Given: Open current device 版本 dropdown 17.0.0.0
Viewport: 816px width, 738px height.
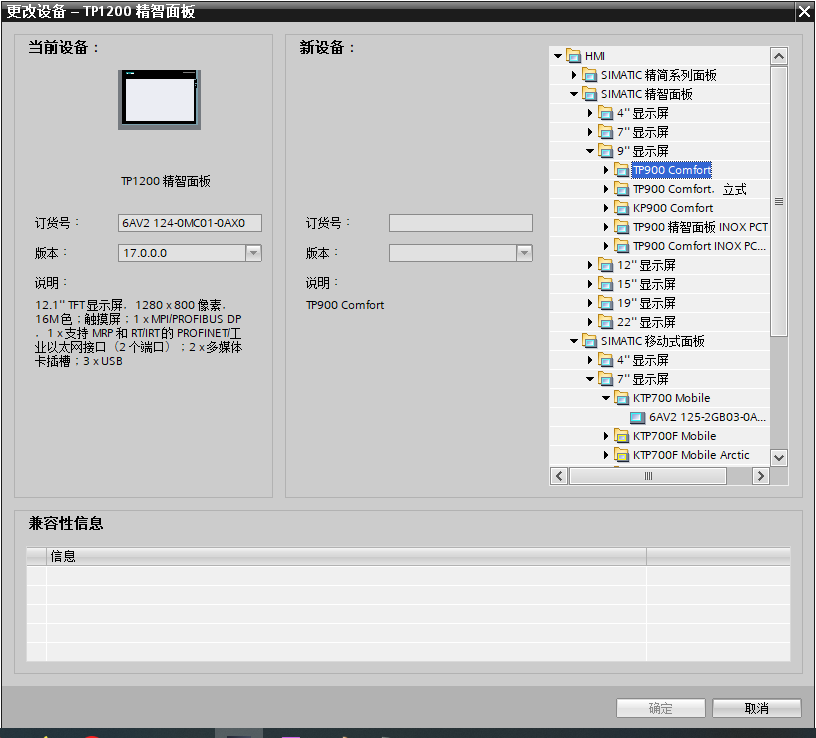Looking at the screenshot, I should (253, 253).
